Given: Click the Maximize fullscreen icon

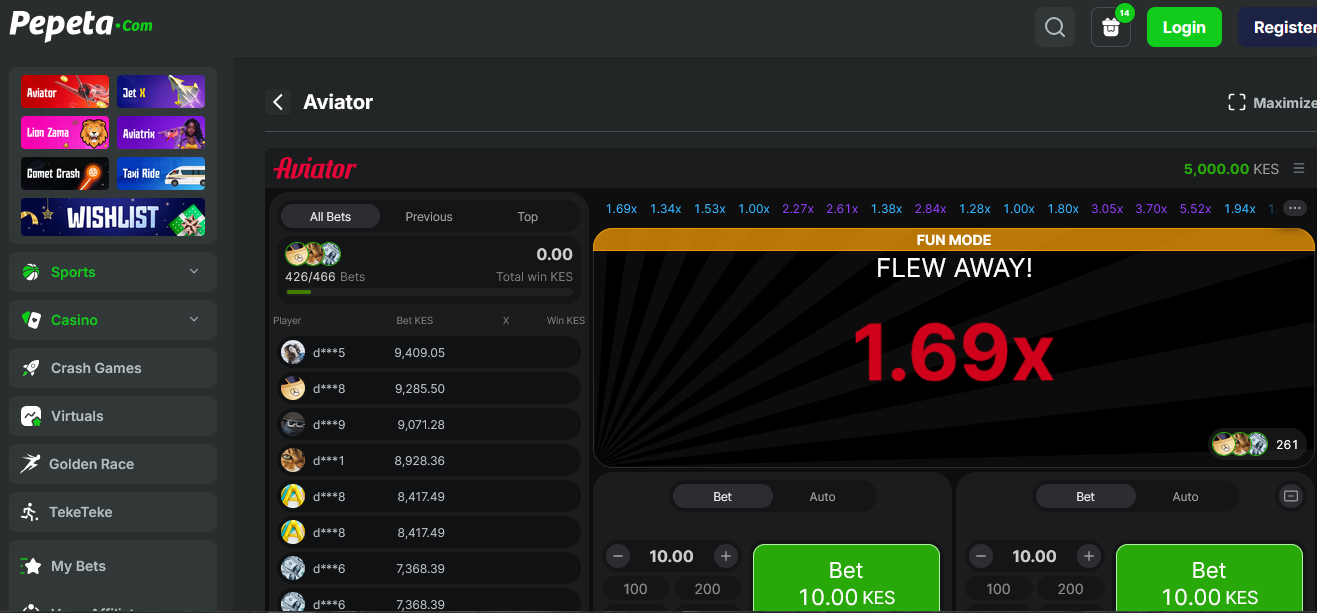Looking at the screenshot, I should [1237, 102].
